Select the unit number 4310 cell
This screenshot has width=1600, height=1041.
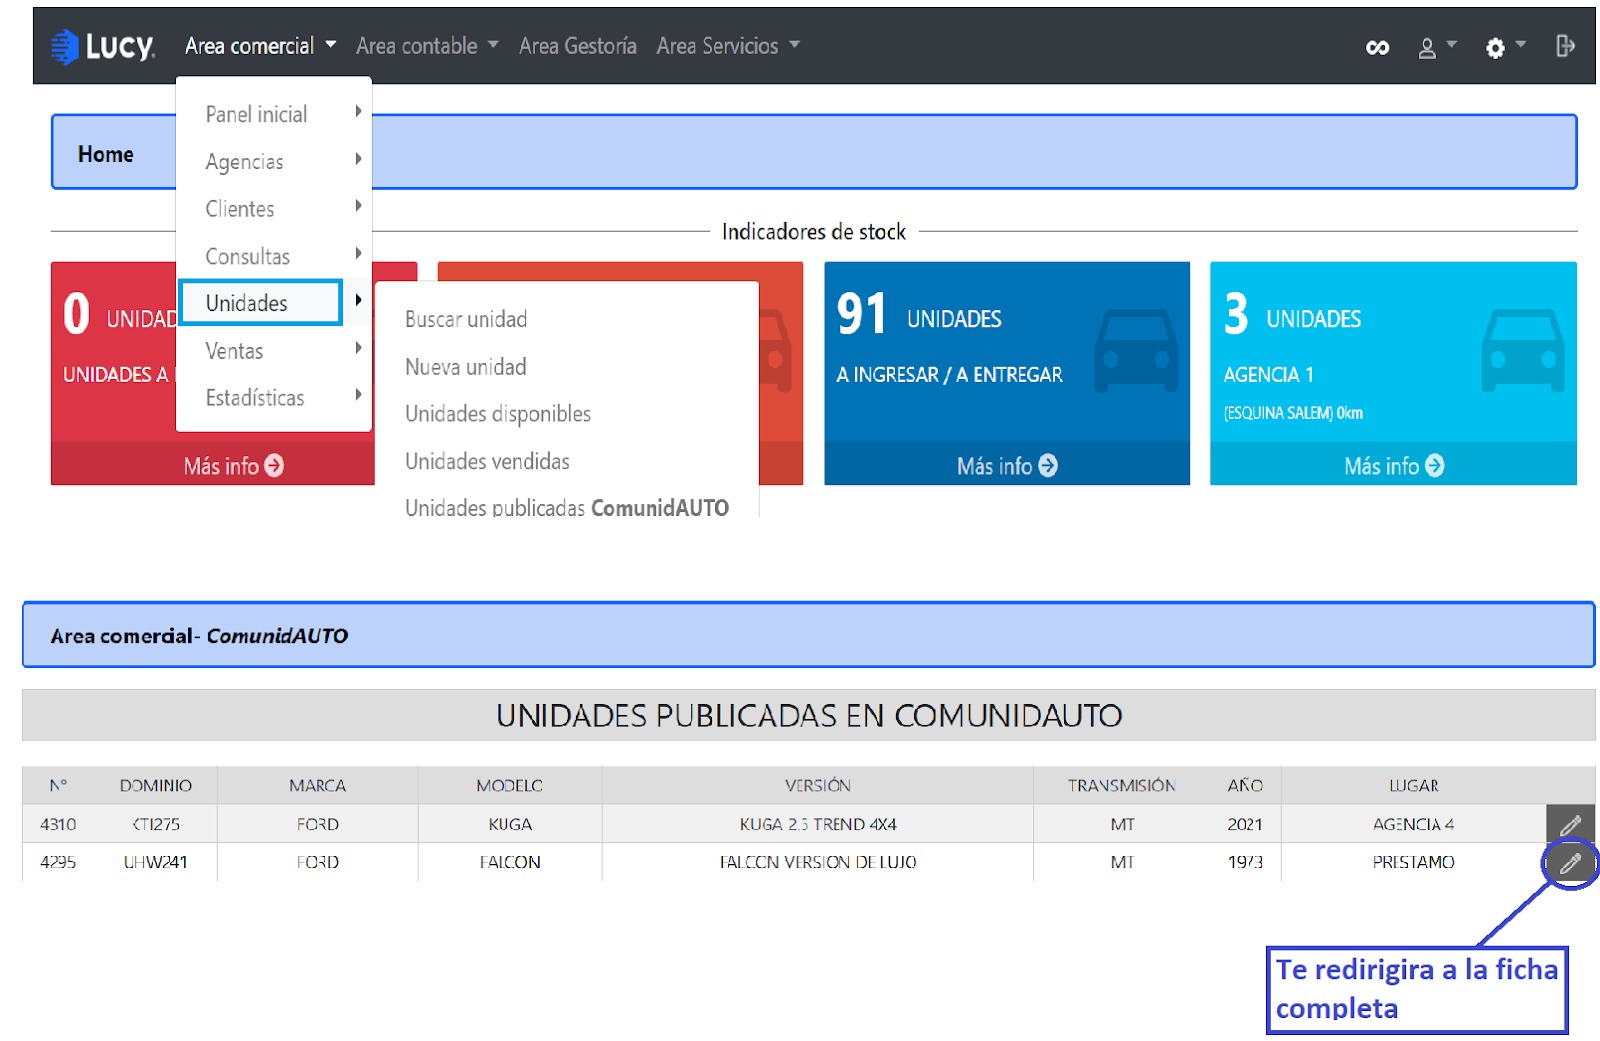click(58, 825)
